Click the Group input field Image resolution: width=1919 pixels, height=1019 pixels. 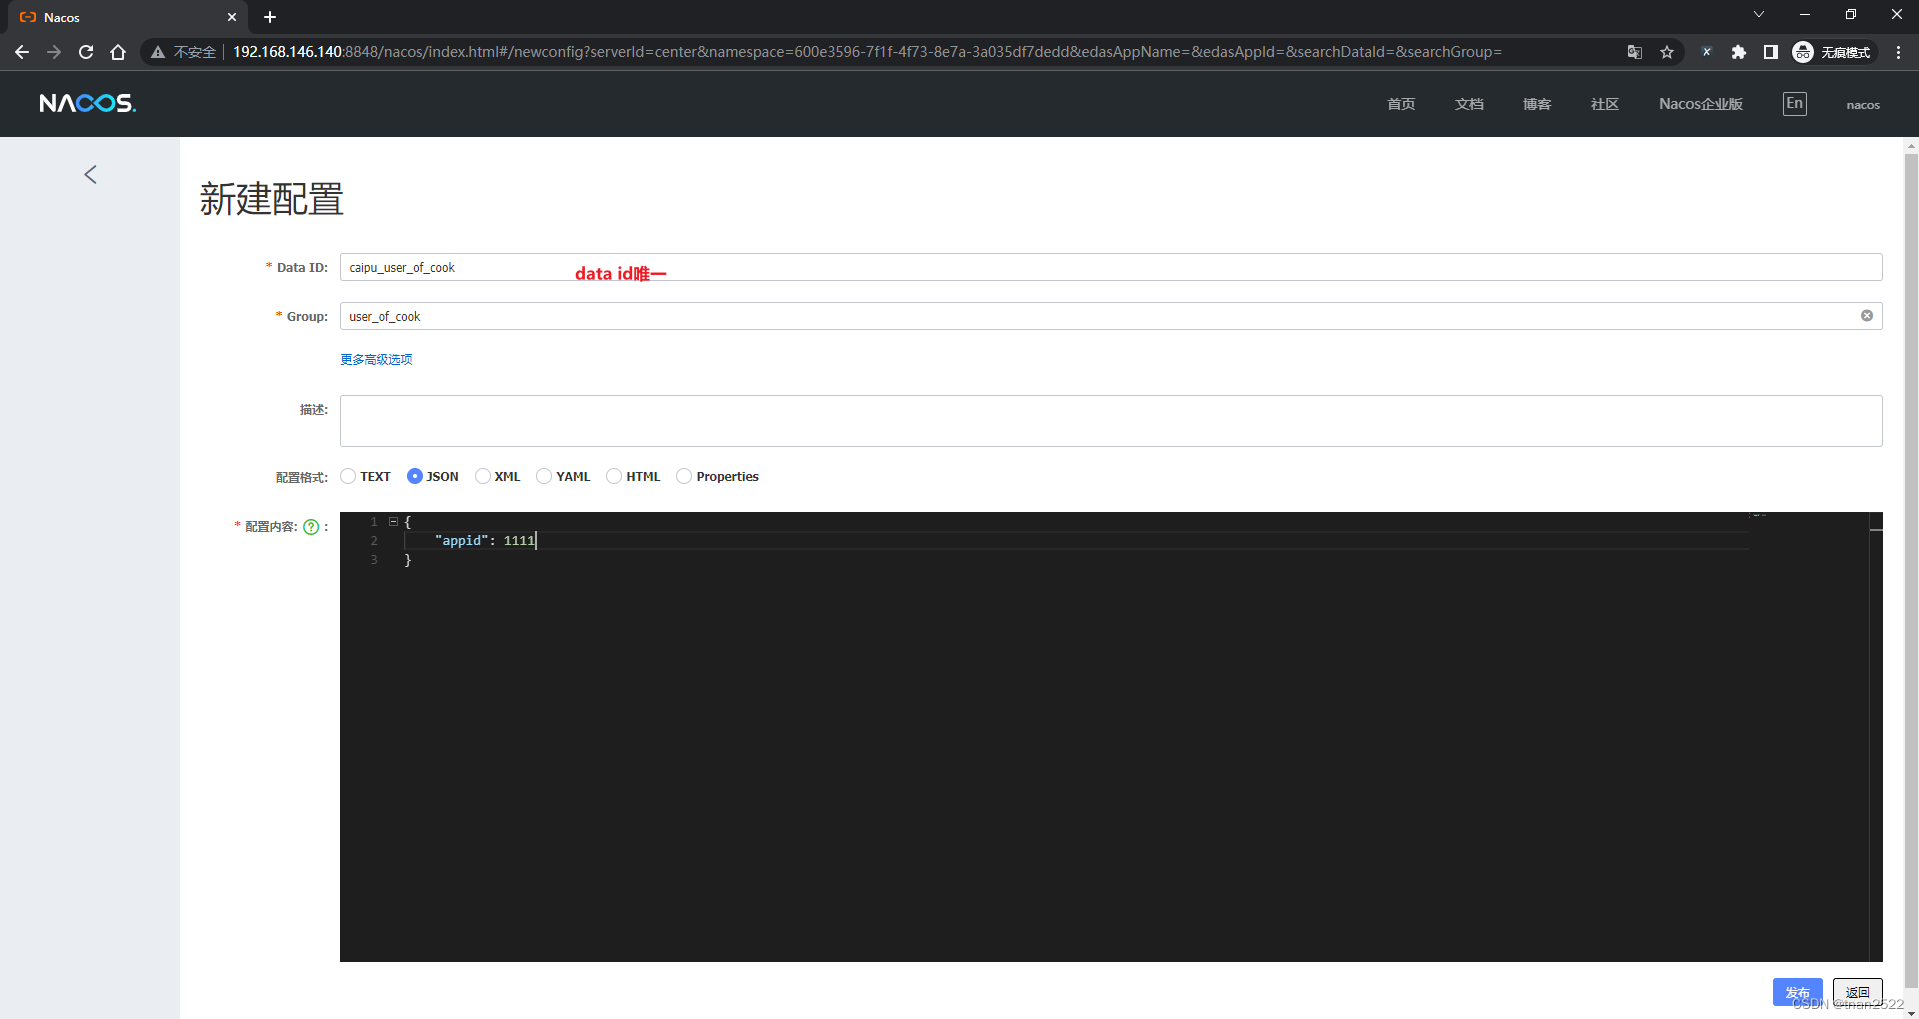tap(1111, 316)
